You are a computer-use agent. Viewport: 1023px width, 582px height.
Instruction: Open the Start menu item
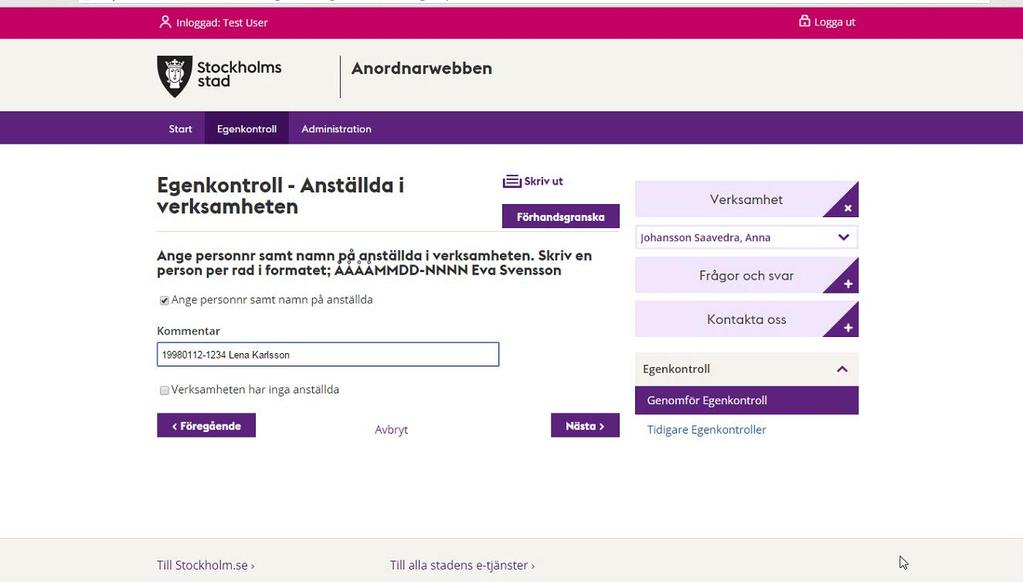point(180,129)
